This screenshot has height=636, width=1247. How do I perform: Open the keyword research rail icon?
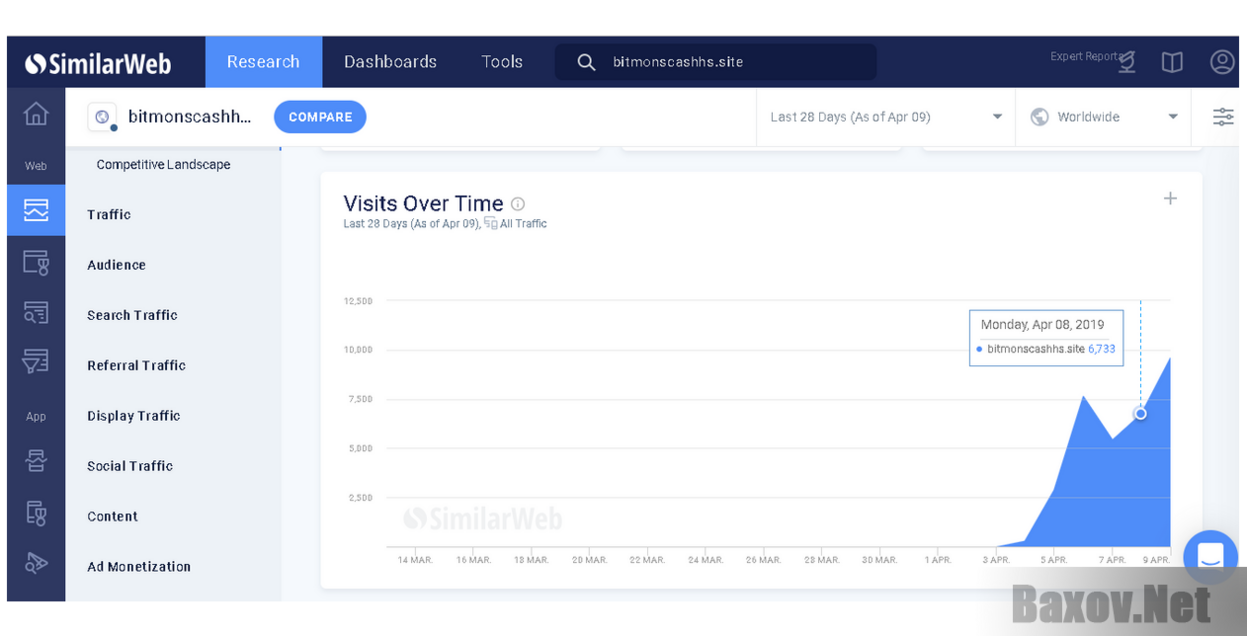pos(36,312)
